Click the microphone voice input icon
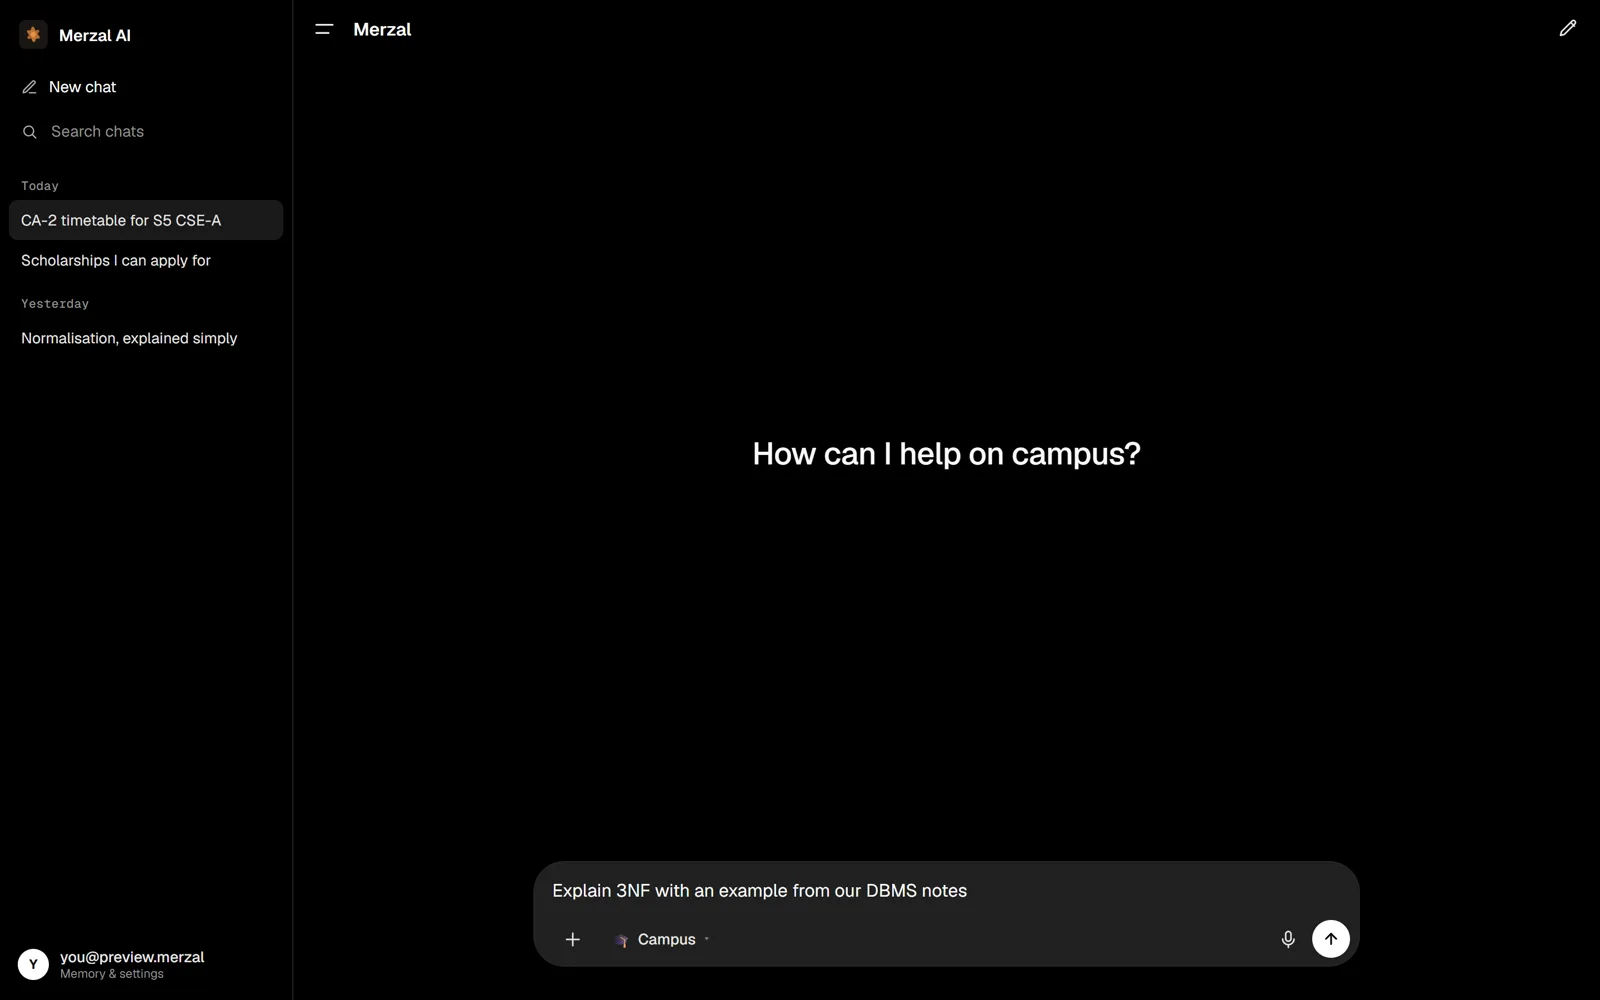Screen dimensions: 1600x1000 tap(1288, 939)
